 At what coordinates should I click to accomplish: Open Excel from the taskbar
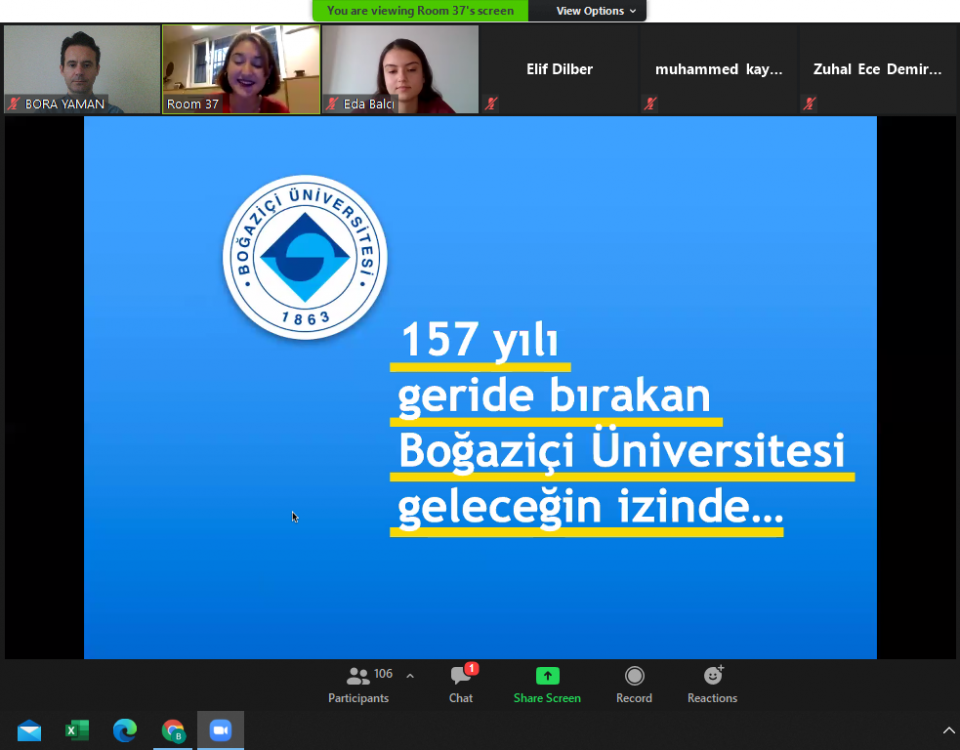77,730
